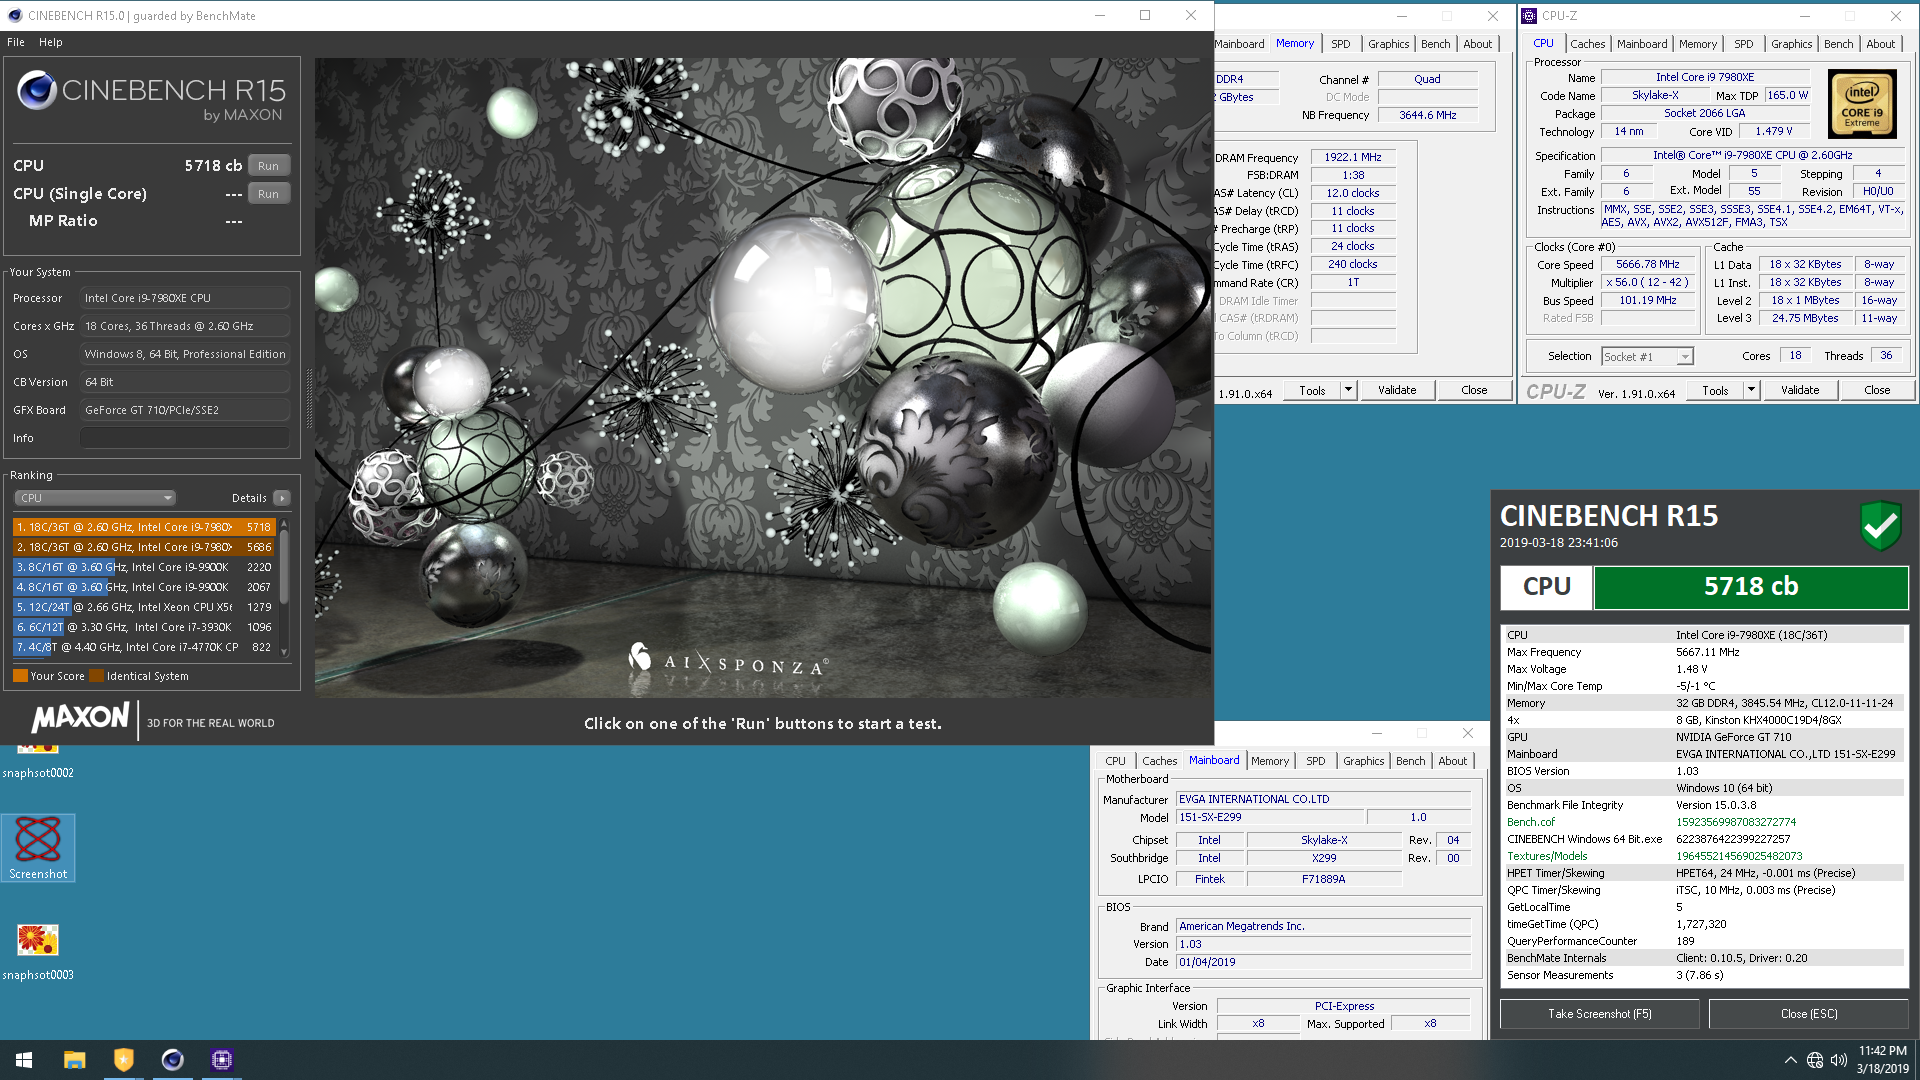The height and width of the screenshot is (1080, 1920).
Task: Select the Xeon 12C/24T ranking entry
Action: pos(144,607)
